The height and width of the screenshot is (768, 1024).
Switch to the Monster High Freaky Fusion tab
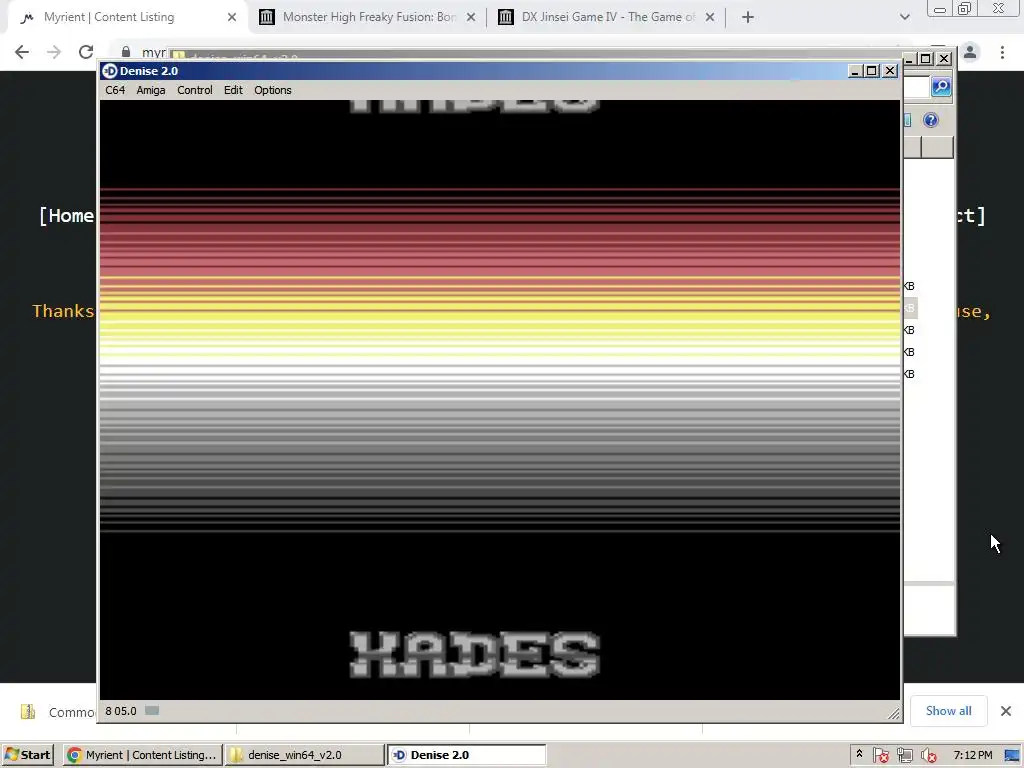(x=369, y=17)
